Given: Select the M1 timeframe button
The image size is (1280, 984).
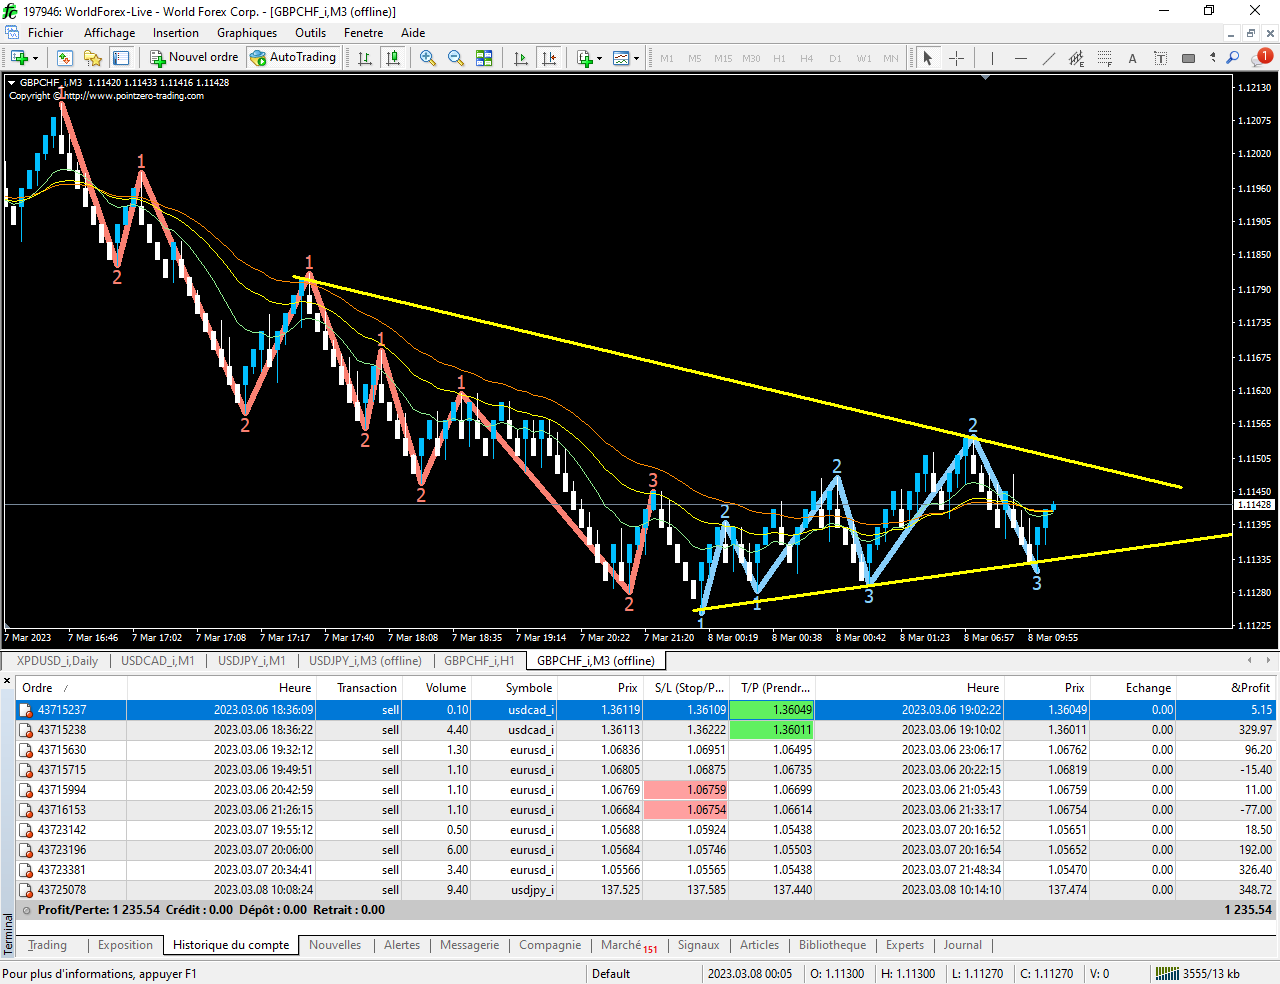Looking at the screenshot, I should click(667, 58).
